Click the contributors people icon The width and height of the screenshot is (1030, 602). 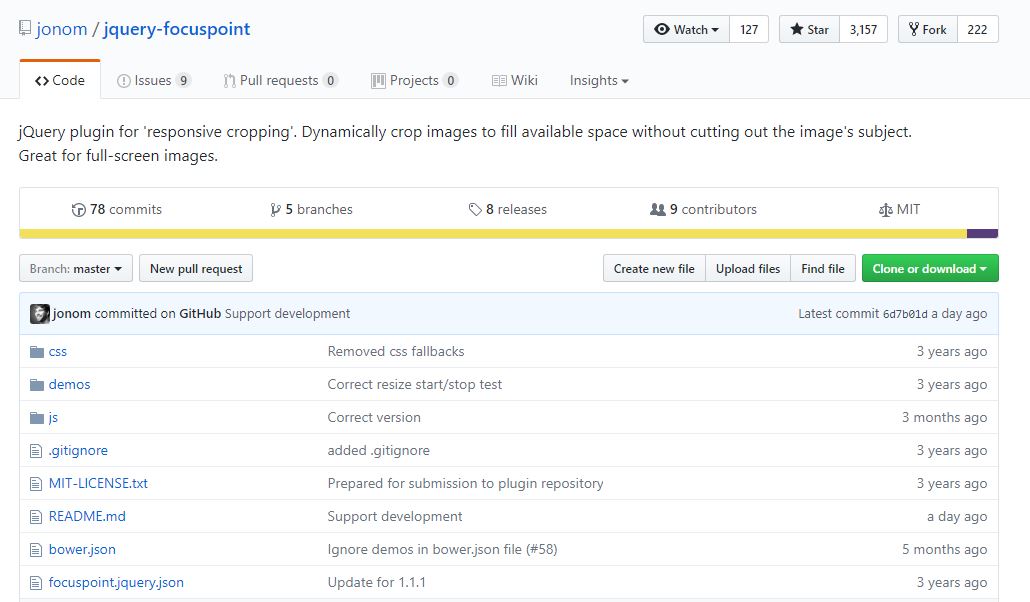[x=658, y=210]
